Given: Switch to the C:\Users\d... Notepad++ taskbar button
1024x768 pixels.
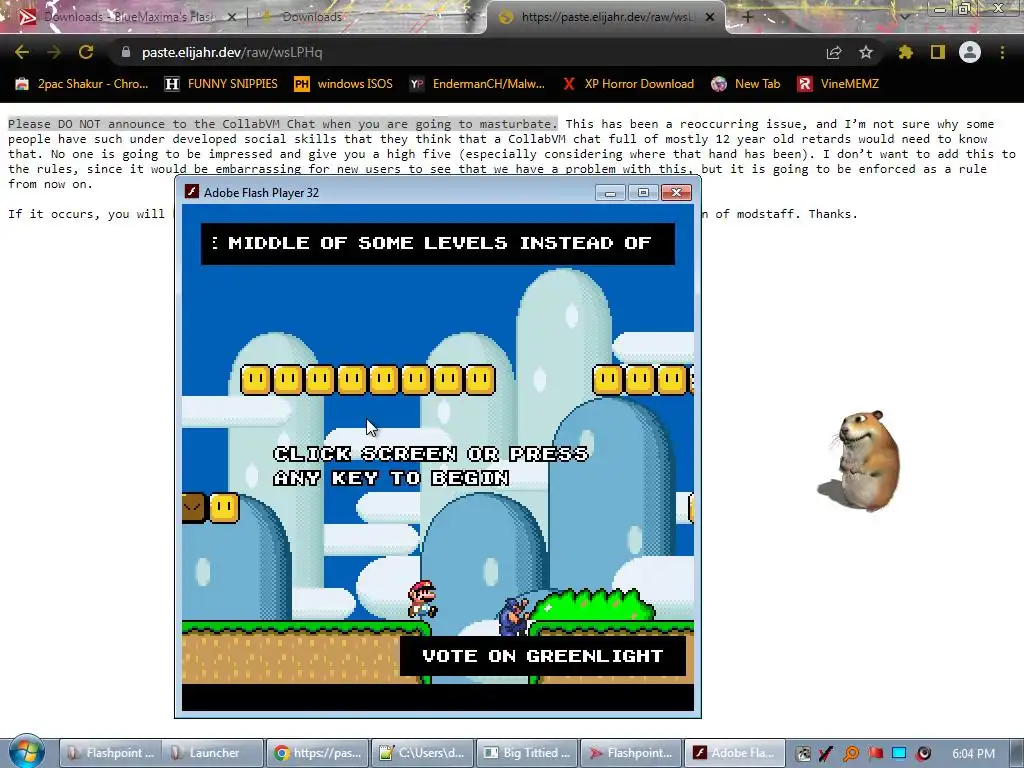Looking at the screenshot, I should tap(423, 753).
